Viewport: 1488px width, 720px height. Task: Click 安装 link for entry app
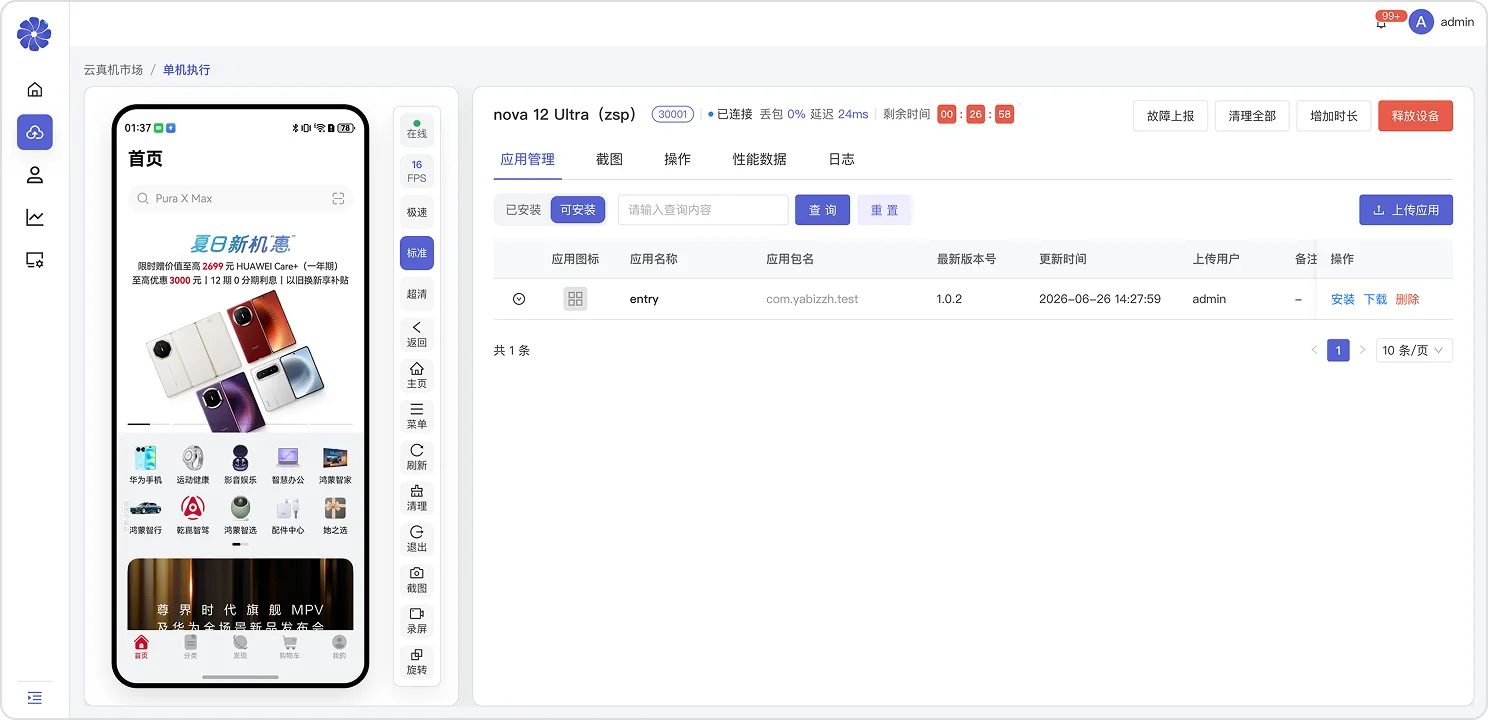(1343, 299)
